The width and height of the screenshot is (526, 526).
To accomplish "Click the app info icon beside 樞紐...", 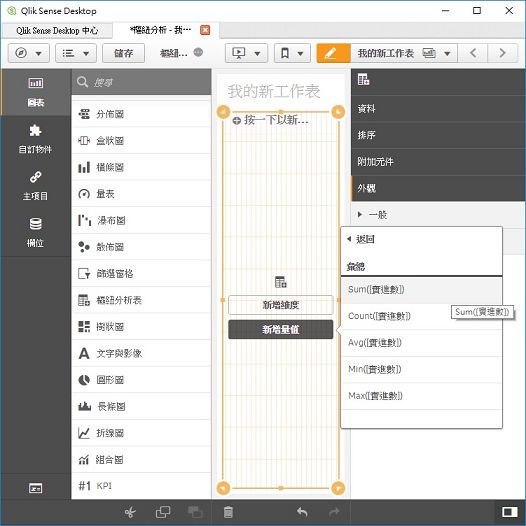I will tap(198, 52).
